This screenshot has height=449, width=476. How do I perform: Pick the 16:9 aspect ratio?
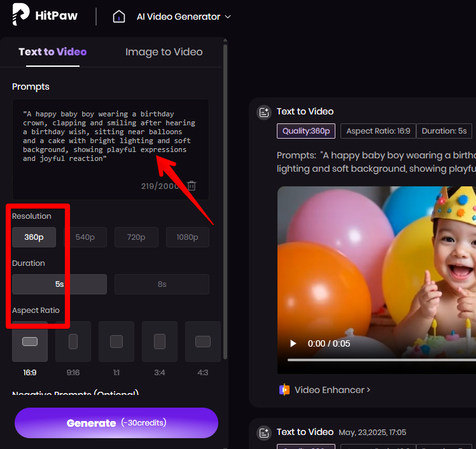click(x=30, y=342)
